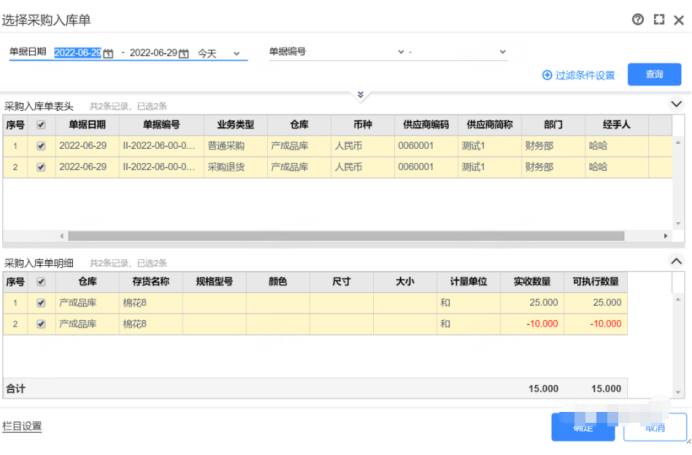
Task: Click the plus icon beside 过滤条件设置
Action: pyautogui.click(x=547, y=75)
